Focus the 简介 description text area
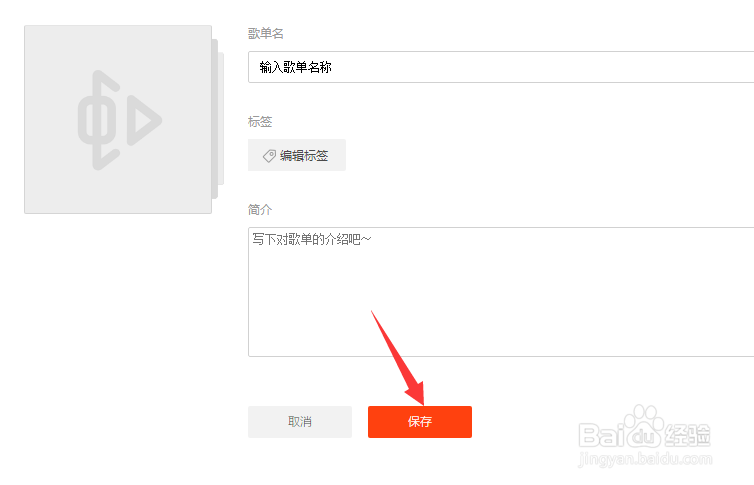Image resolution: width=754 pixels, height=485 pixels. 501,292
